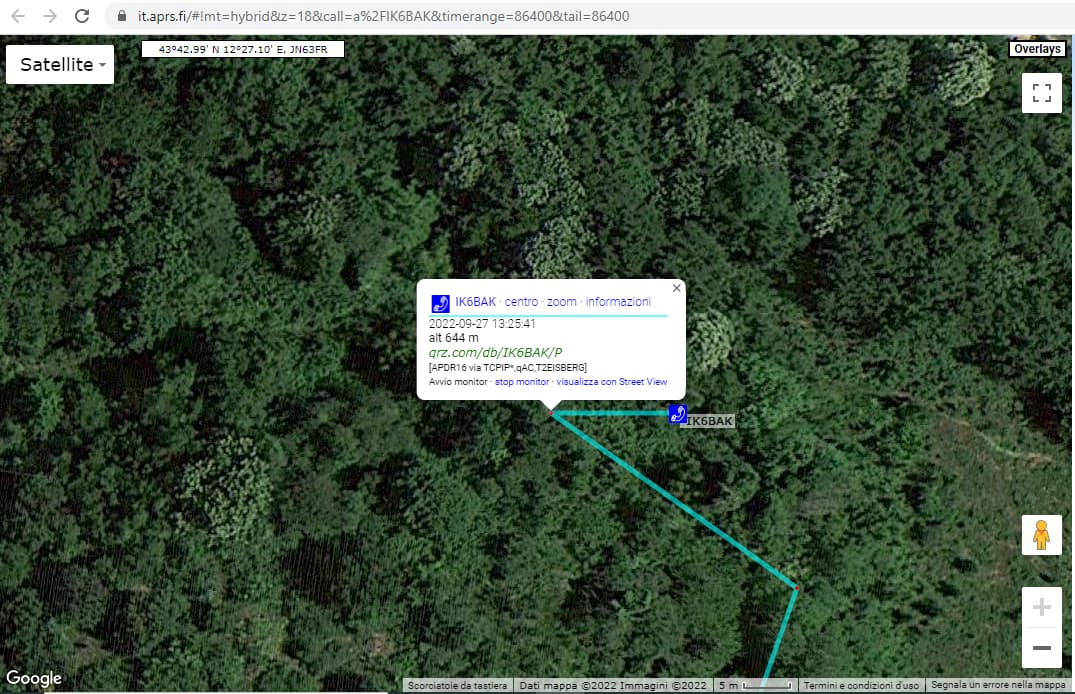Zoom in with the plus button
Screen dimensions: 1075x694
click(1041, 607)
